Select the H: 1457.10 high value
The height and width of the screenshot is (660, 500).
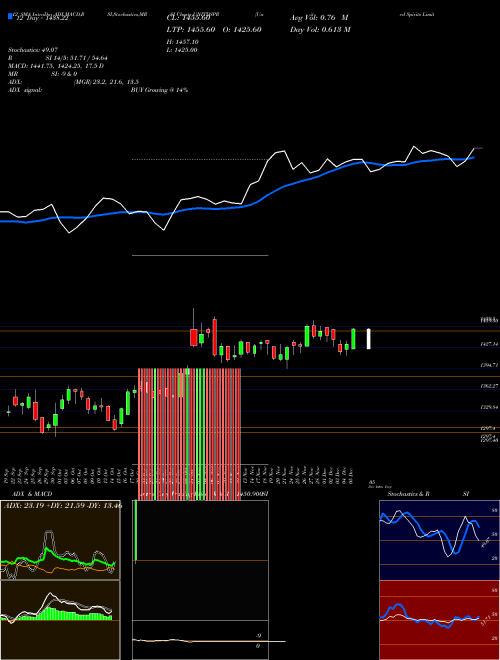pos(183,42)
